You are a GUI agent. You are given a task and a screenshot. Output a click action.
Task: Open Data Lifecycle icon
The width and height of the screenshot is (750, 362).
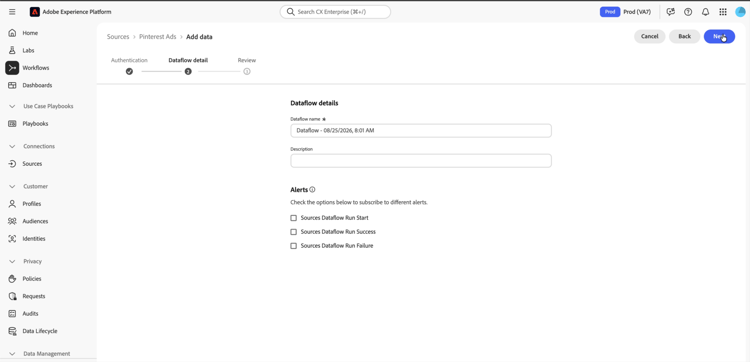click(12, 331)
